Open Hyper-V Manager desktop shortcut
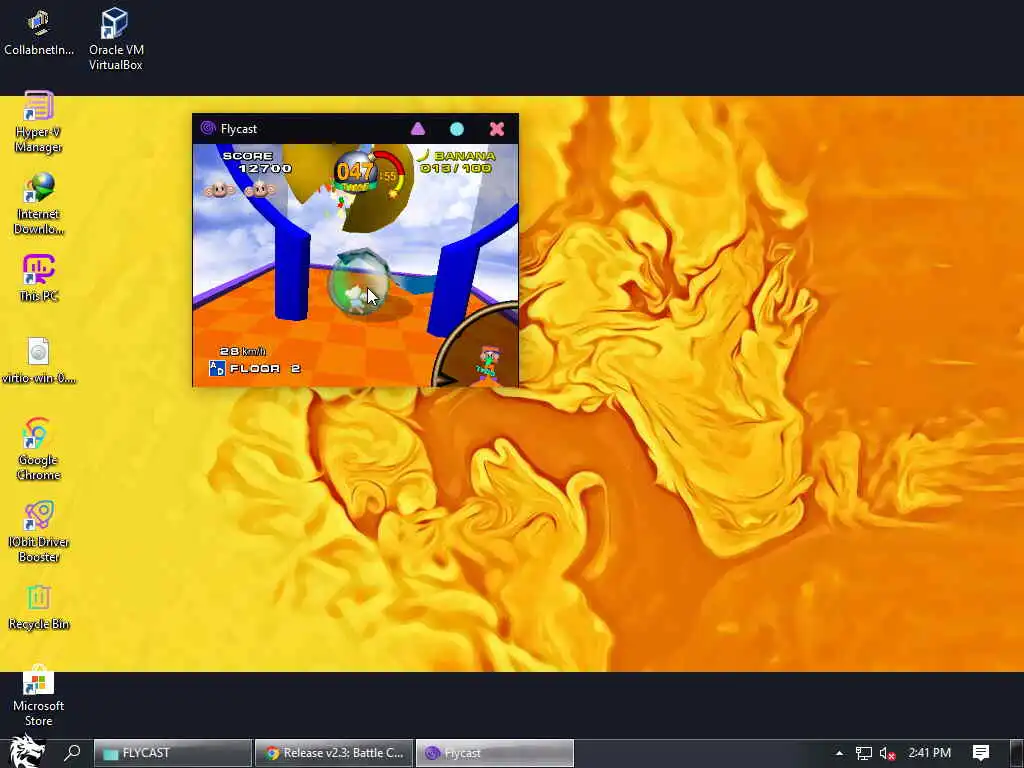This screenshot has width=1024, height=768. (39, 121)
